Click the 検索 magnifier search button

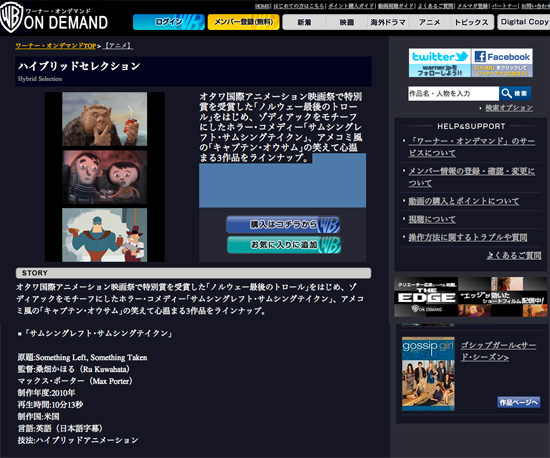point(515,94)
